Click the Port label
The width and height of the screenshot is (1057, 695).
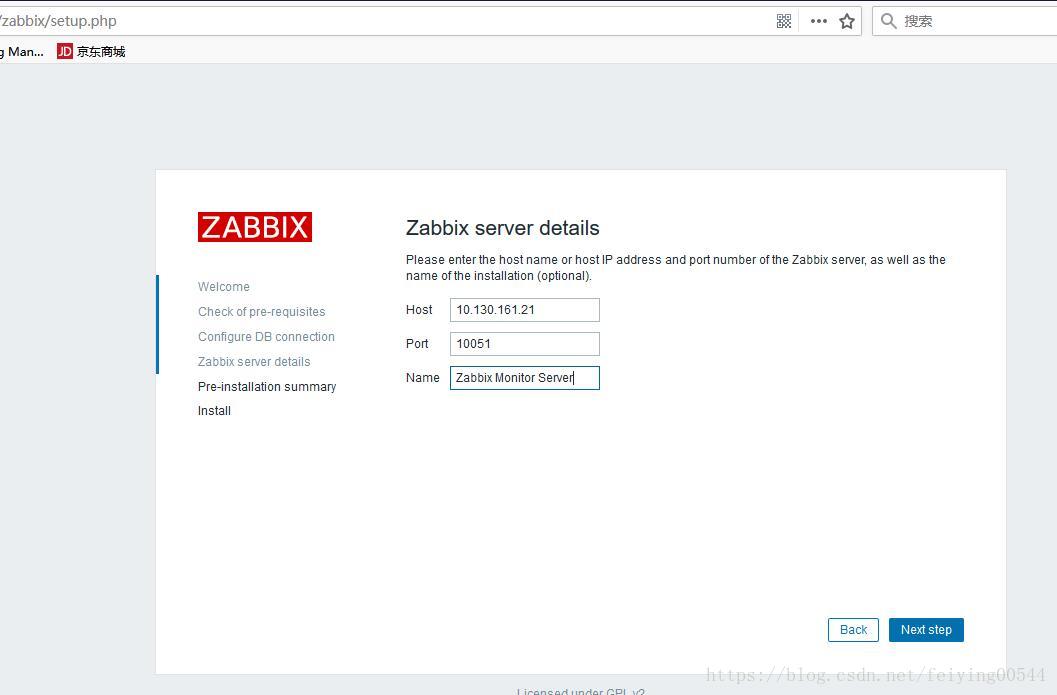point(417,344)
